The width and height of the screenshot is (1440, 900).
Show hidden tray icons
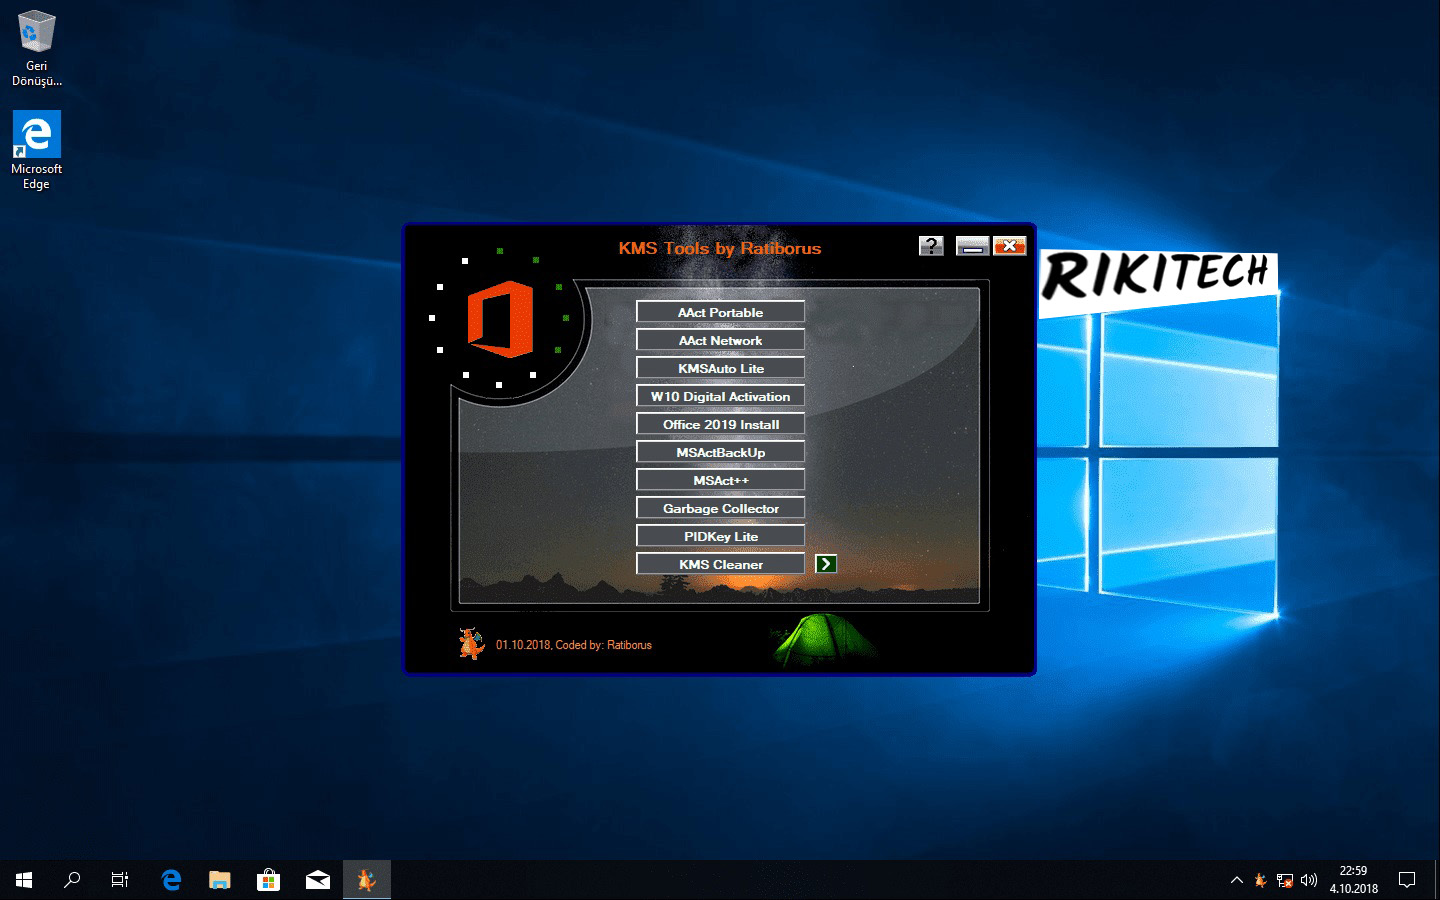click(1237, 880)
